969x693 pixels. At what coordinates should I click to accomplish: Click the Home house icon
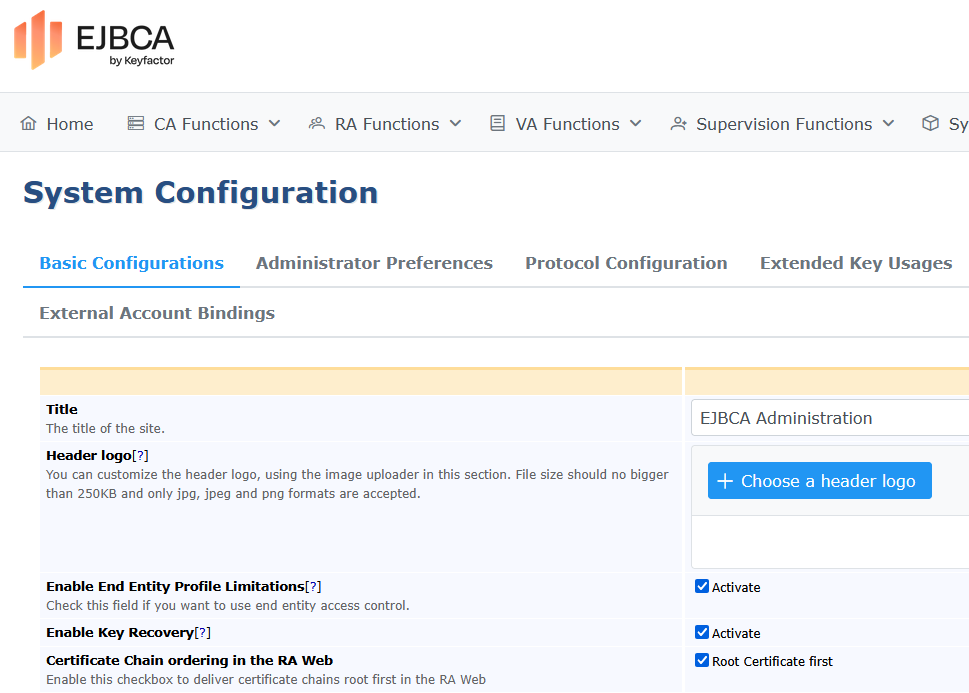28,124
